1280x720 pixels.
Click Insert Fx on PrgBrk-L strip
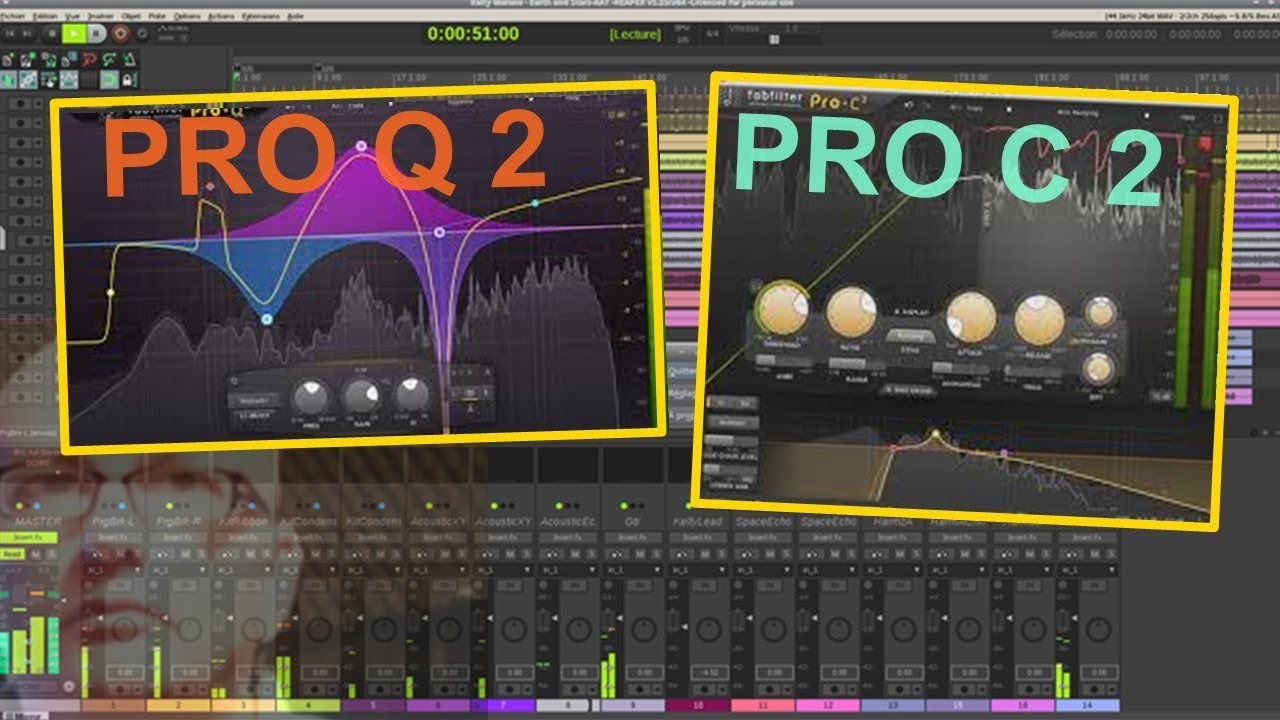113,538
